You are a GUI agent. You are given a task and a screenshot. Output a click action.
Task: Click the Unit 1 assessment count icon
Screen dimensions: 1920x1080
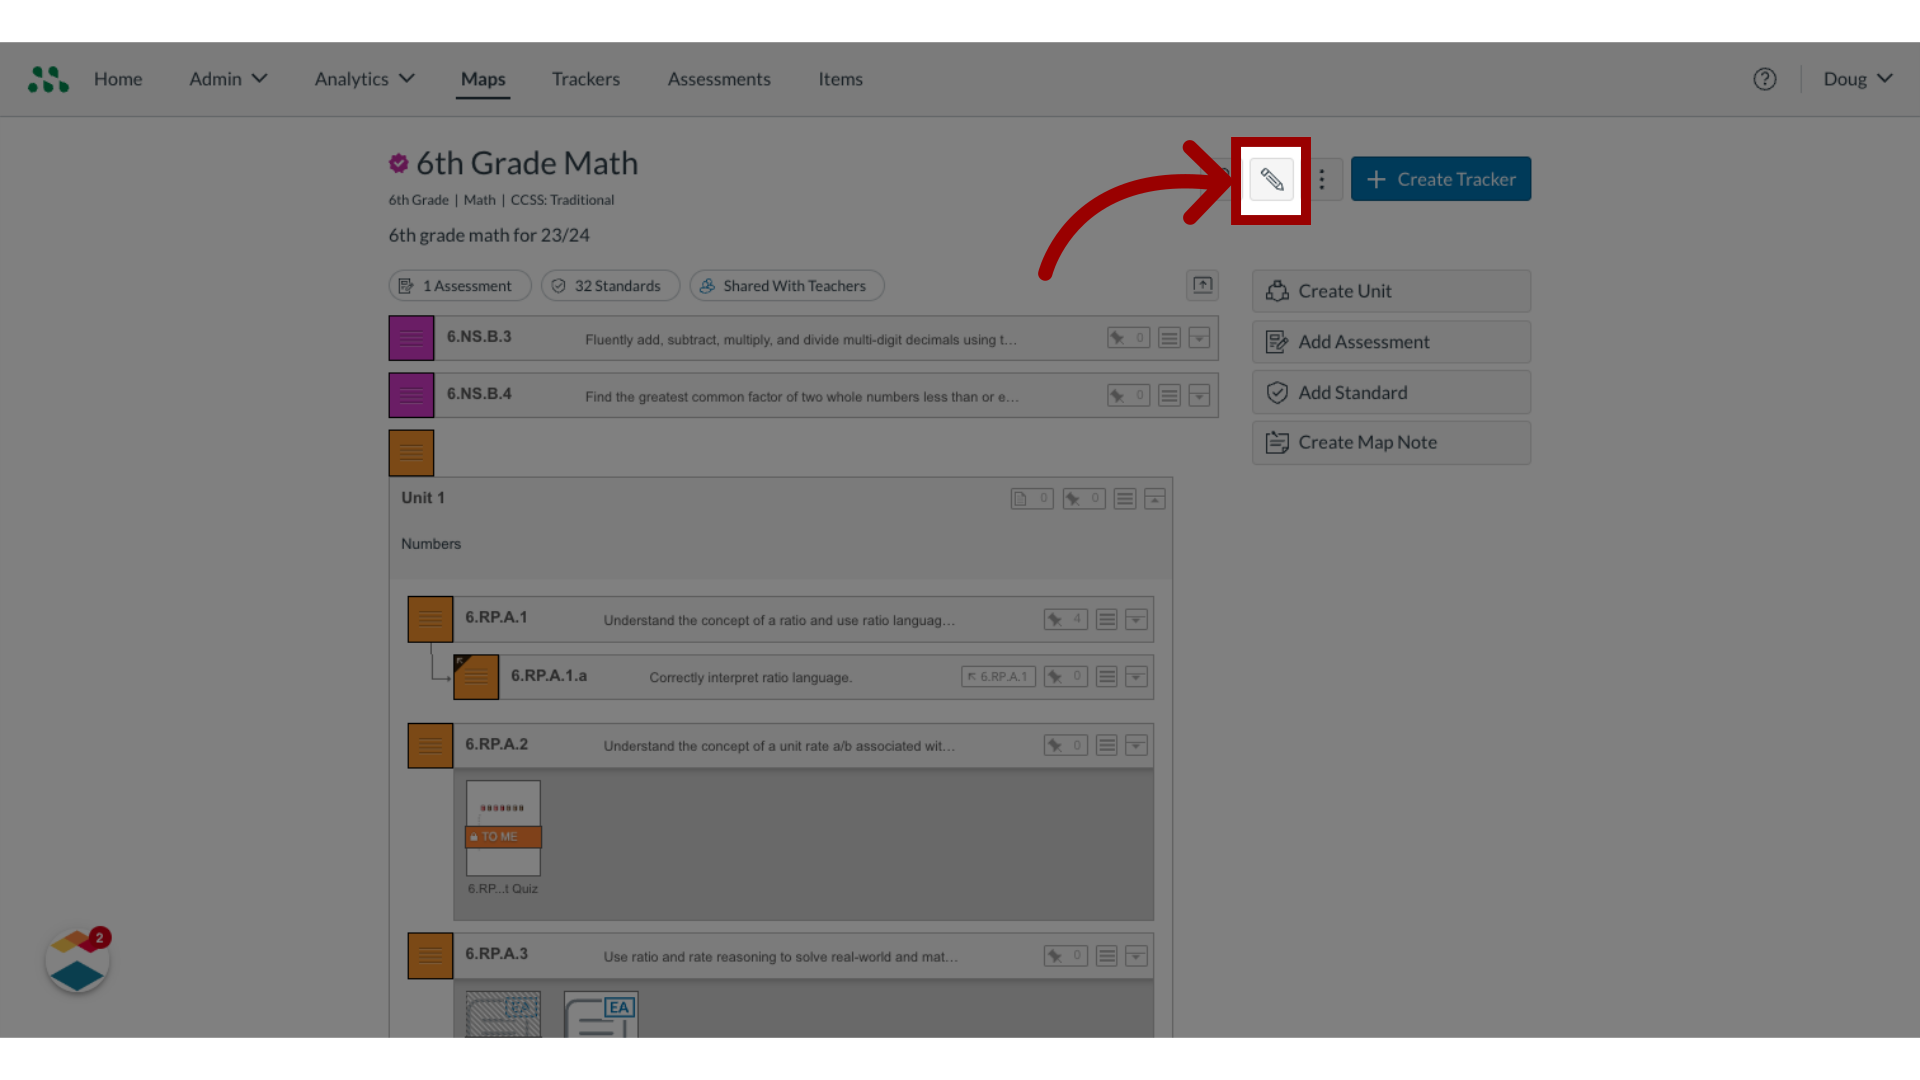pos(1031,498)
